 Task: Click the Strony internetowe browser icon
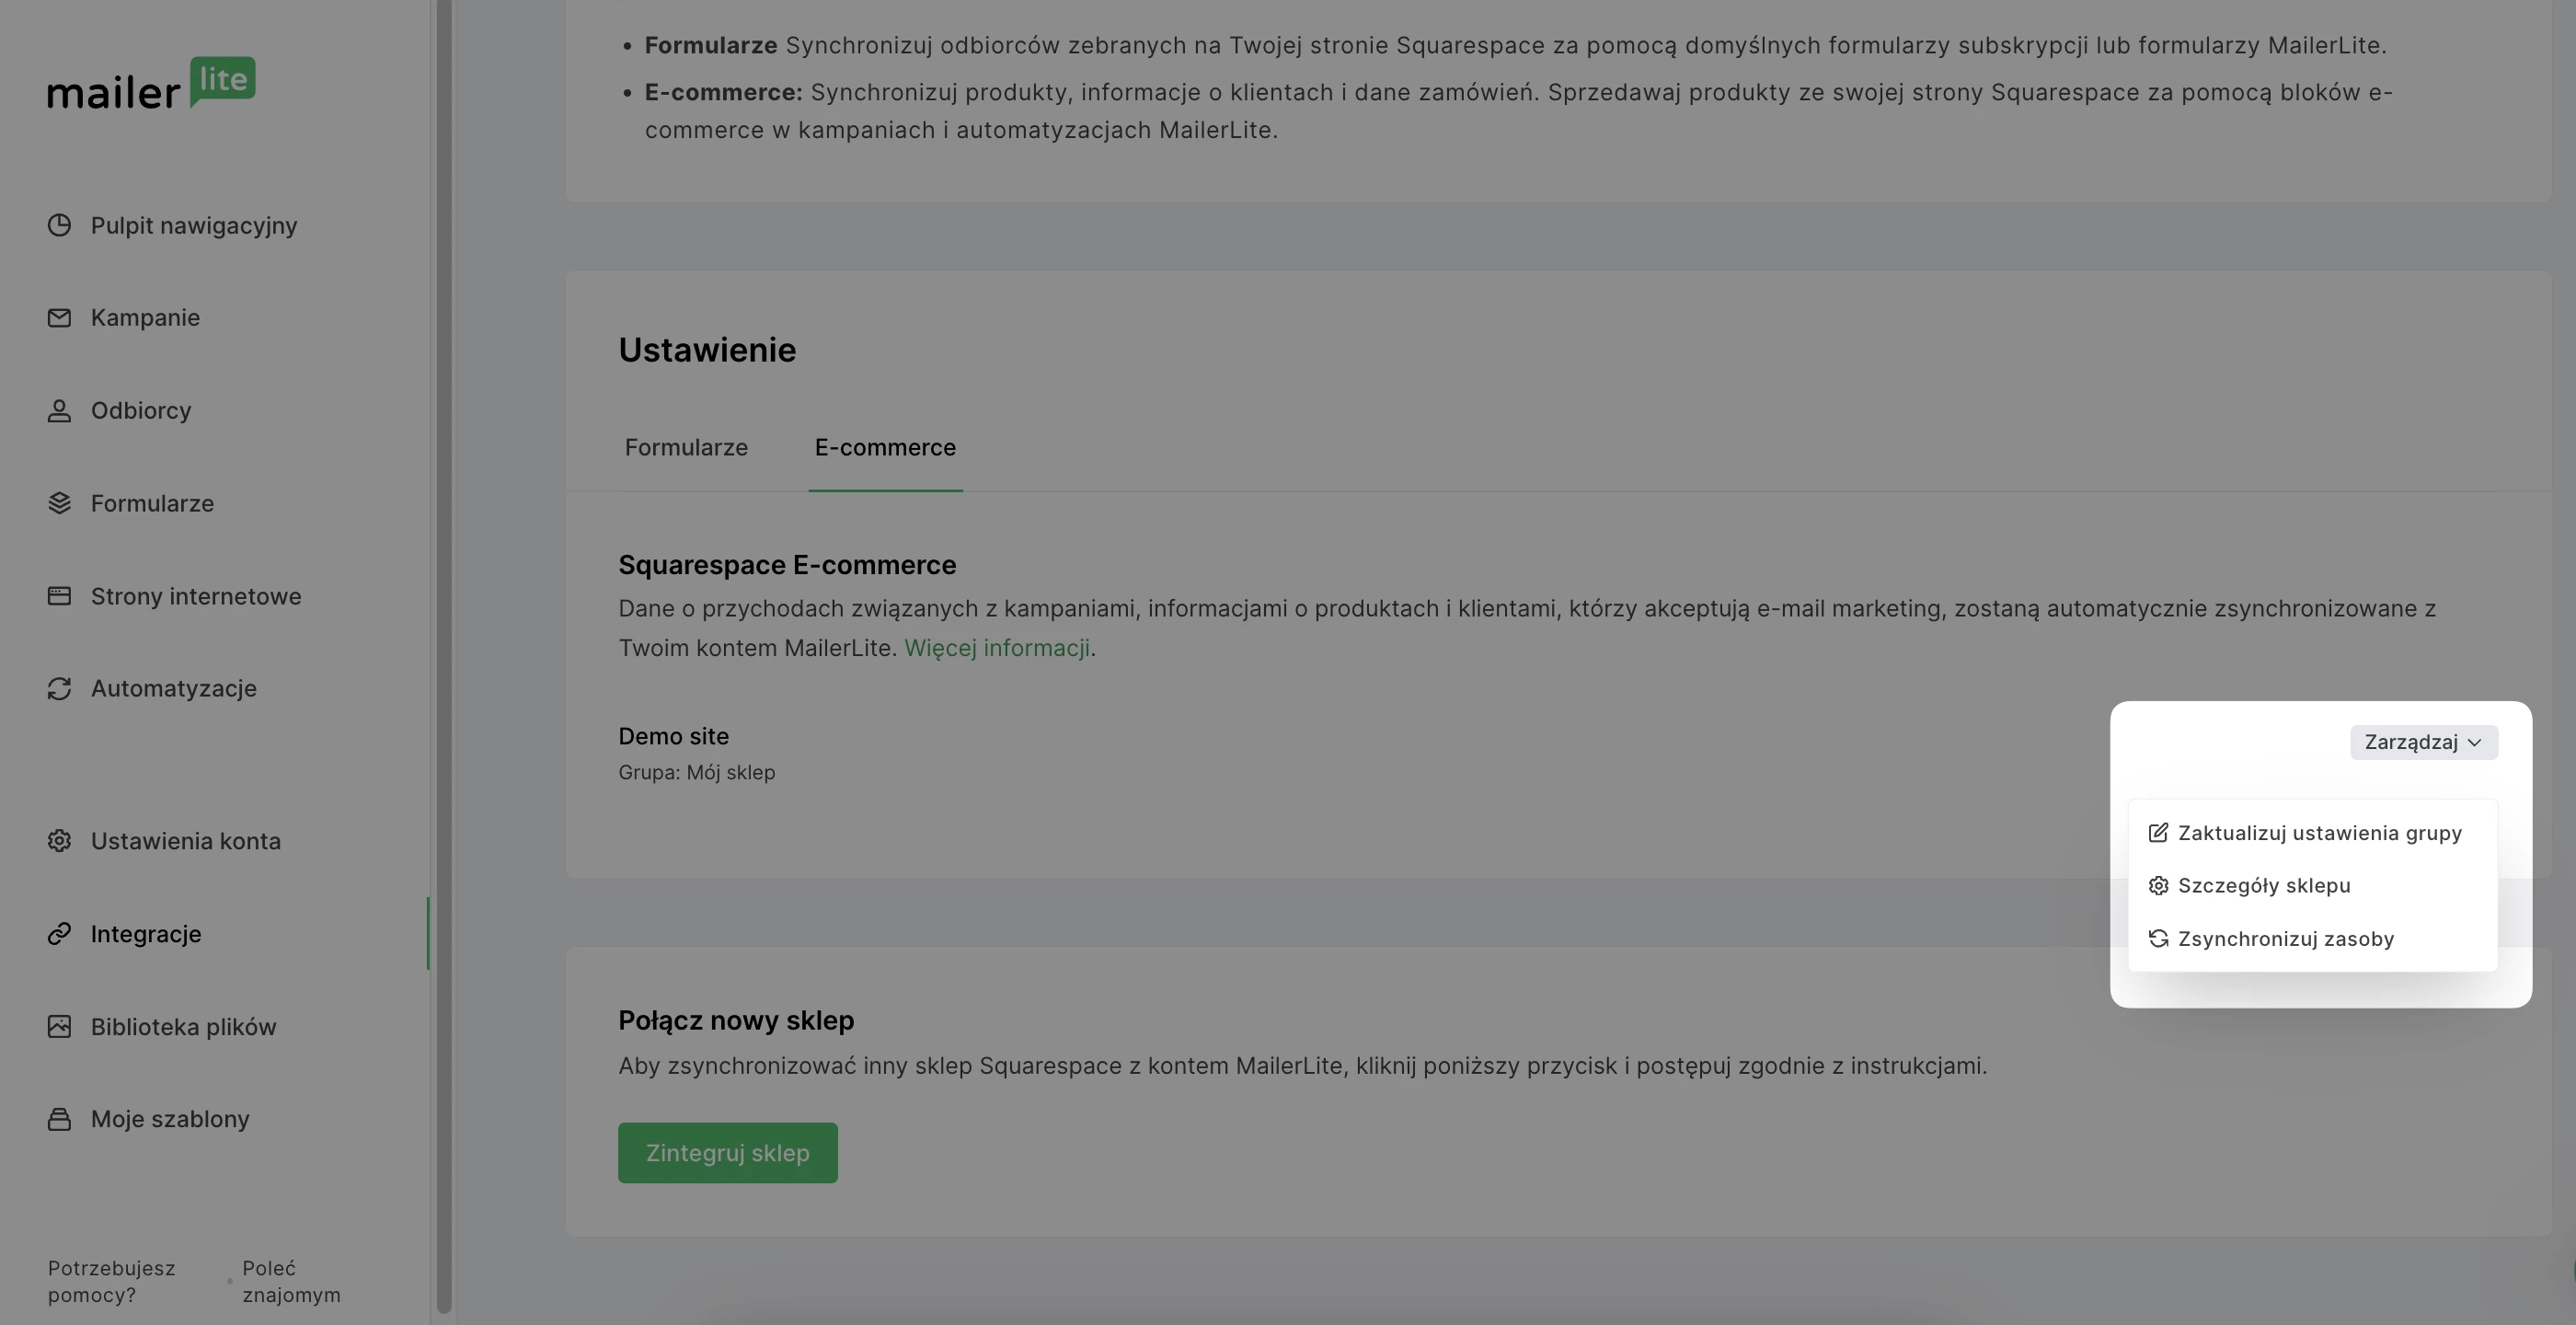pos(59,596)
